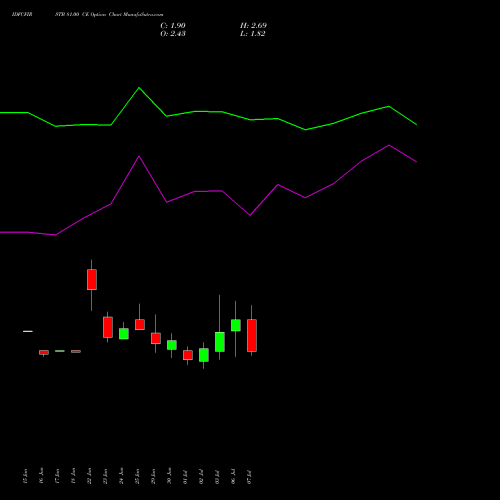Click the 23 Jun date label

click(105, 476)
